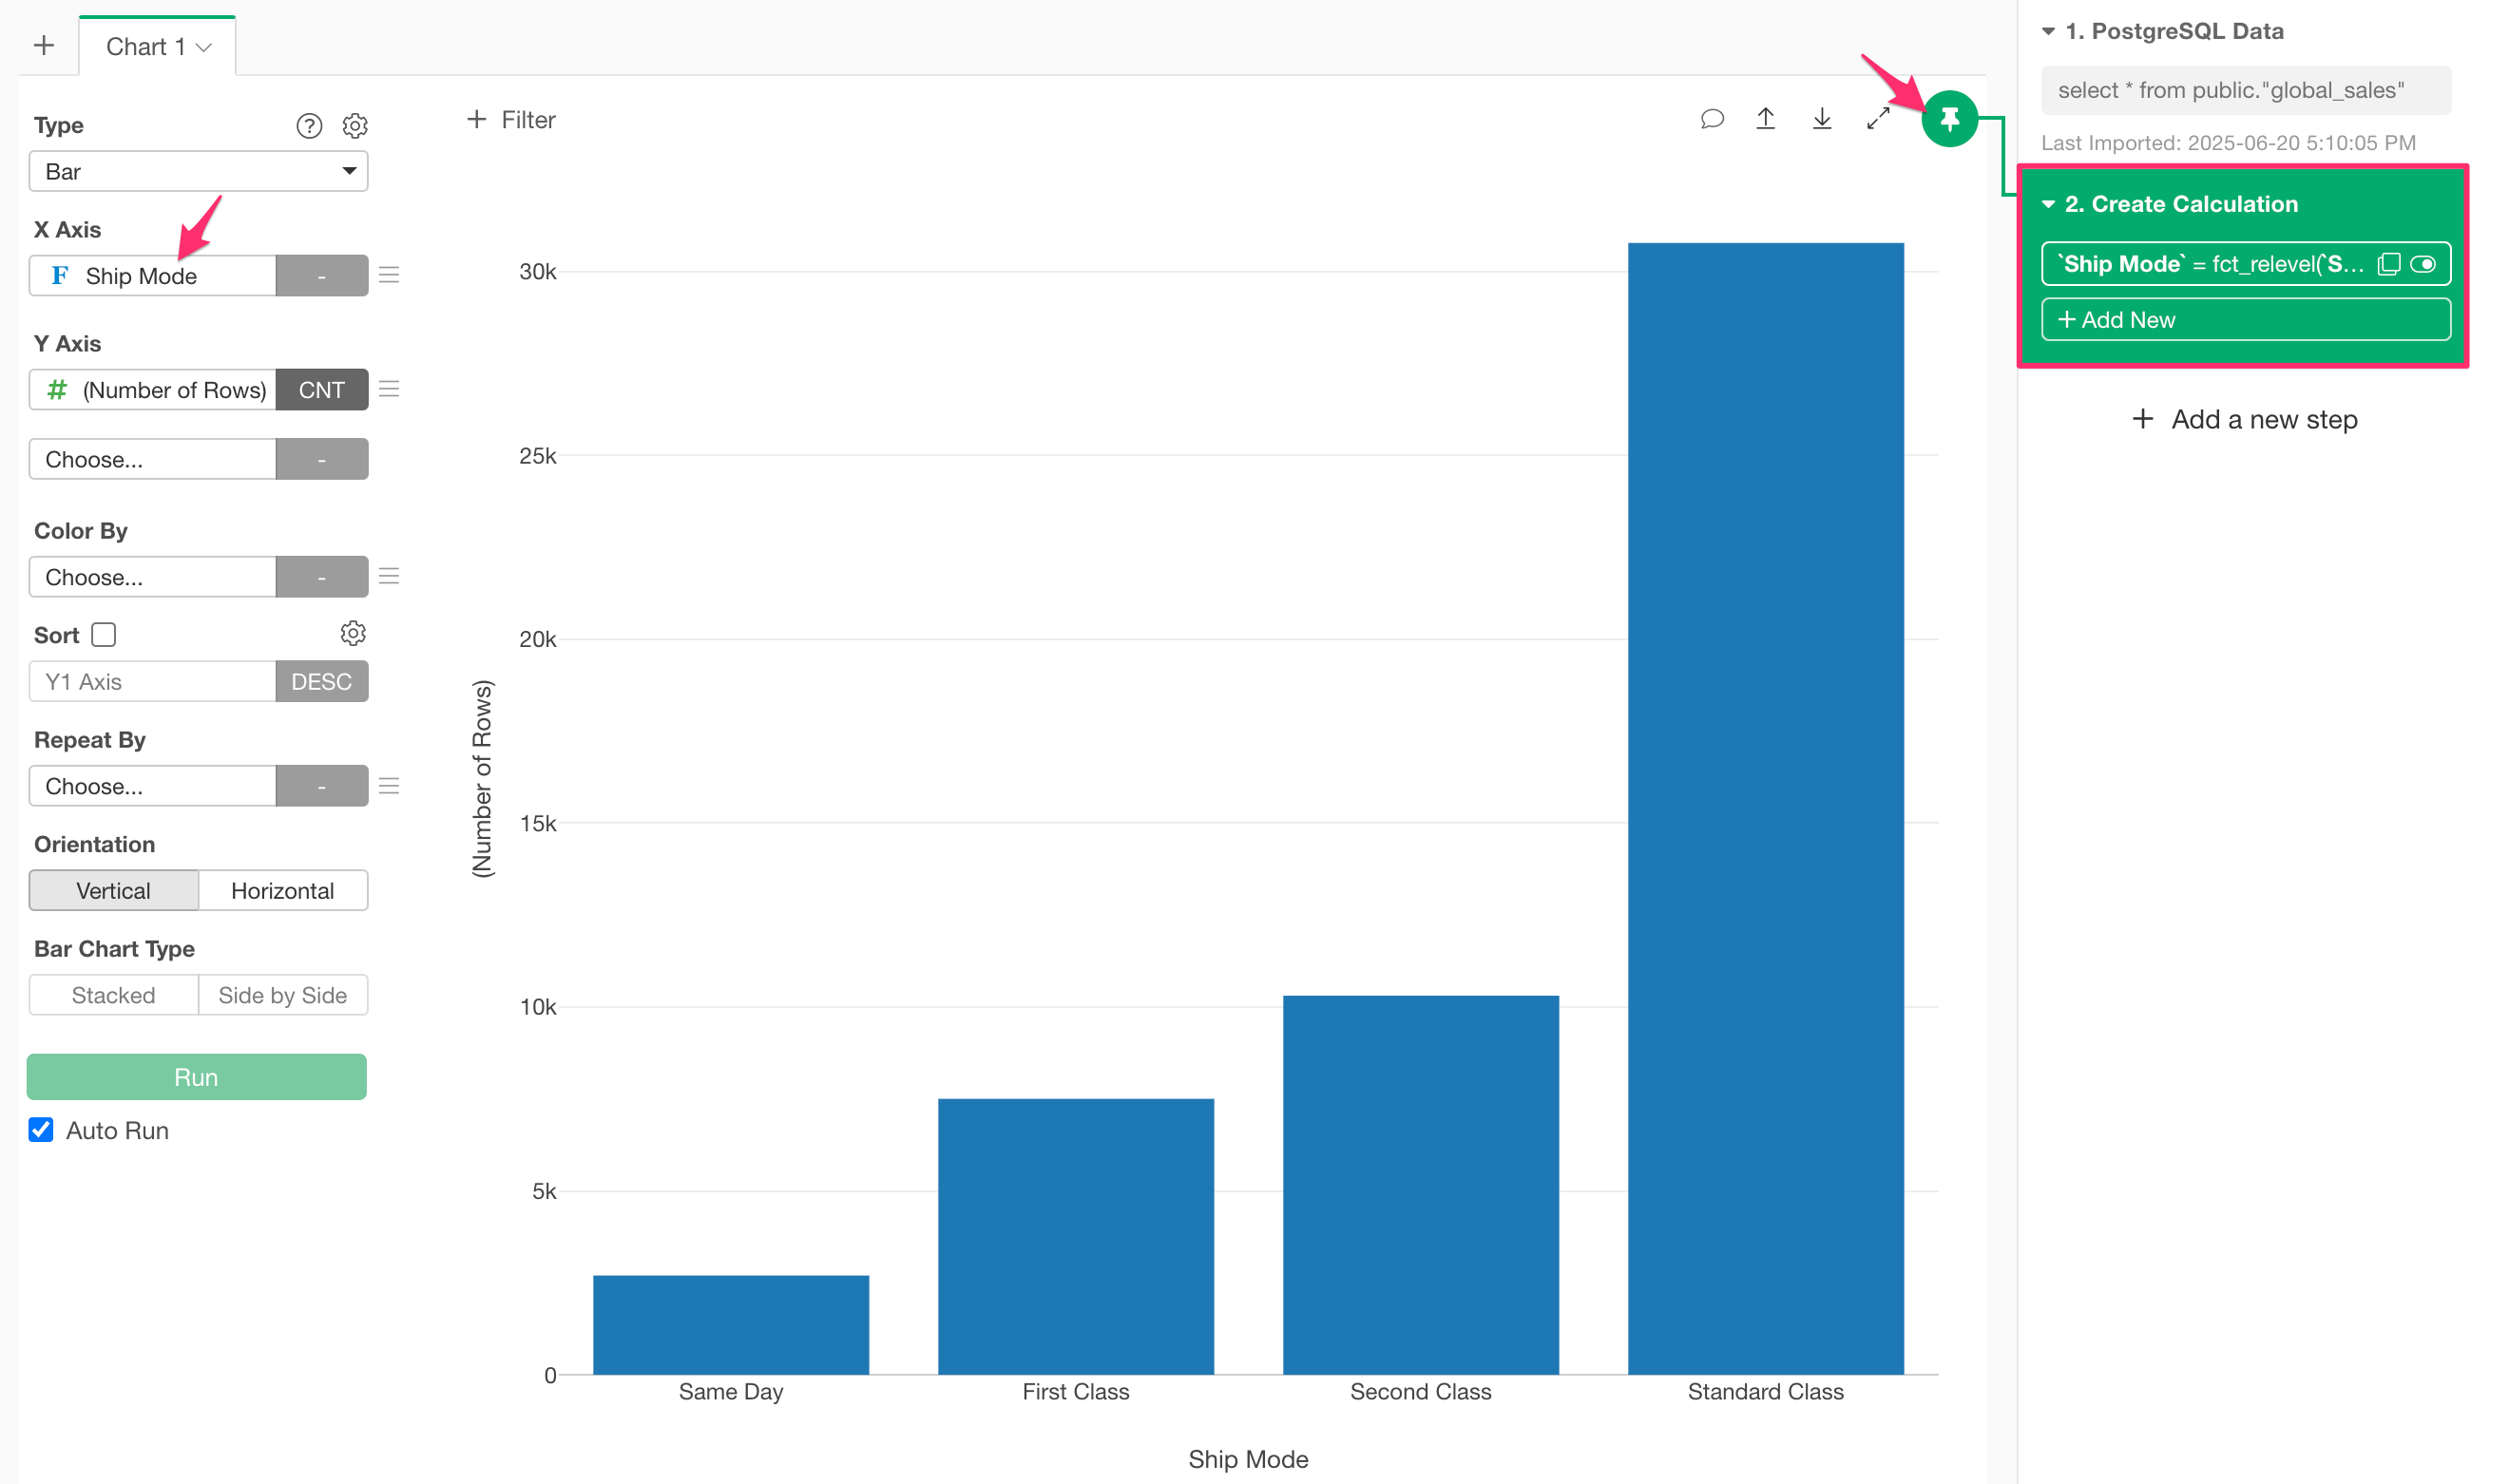Toggle the Ship Mode step switch
2509x1484 pixels.
tap(2423, 264)
